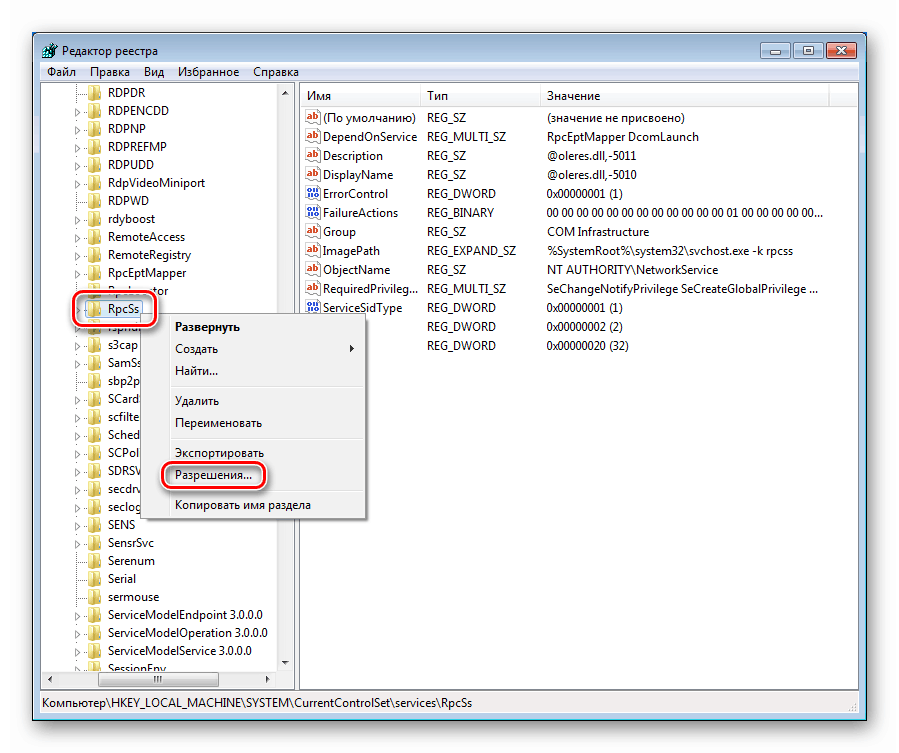Click the ab icon beside Group
This screenshot has width=899, height=753.
(x=312, y=232)
